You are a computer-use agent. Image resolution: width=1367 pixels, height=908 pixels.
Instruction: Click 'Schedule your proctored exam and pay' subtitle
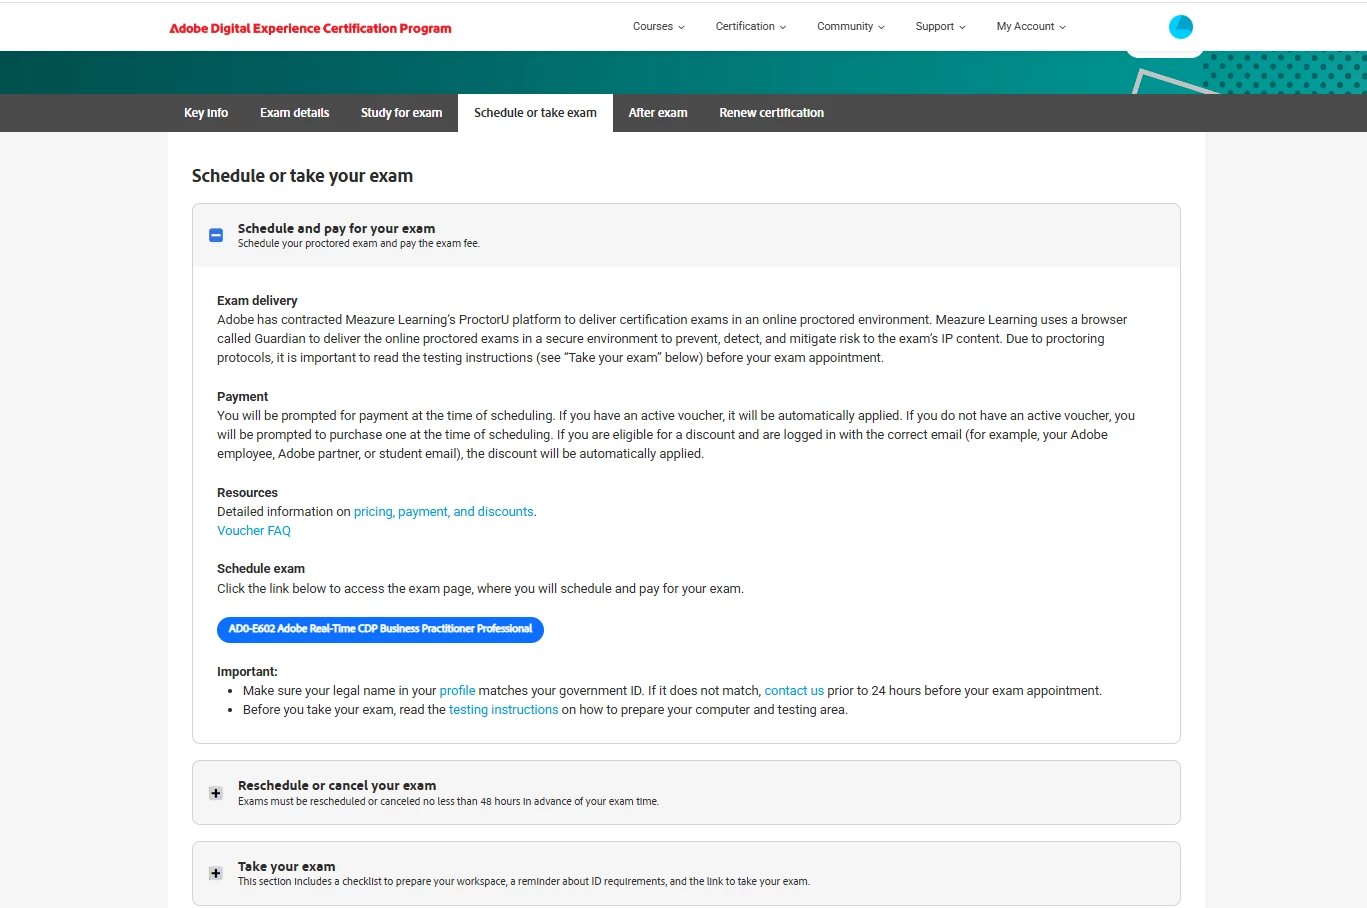click(358, 244)
